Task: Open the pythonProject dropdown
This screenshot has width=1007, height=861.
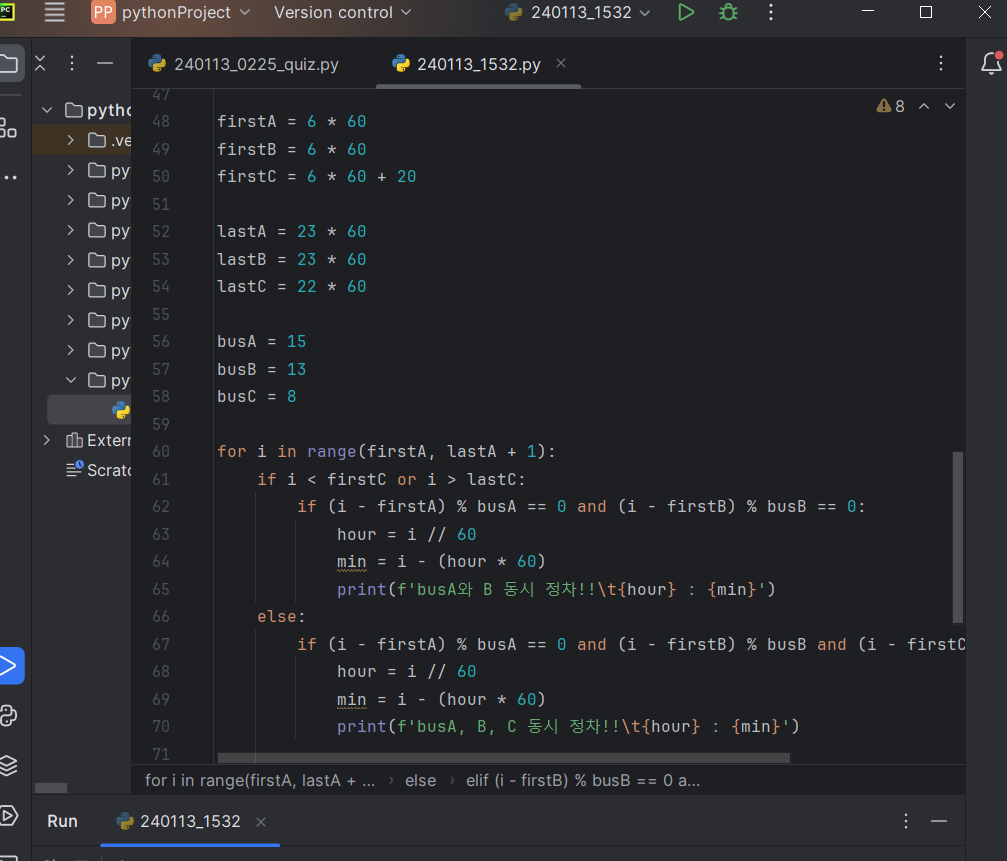Action: 171,12
